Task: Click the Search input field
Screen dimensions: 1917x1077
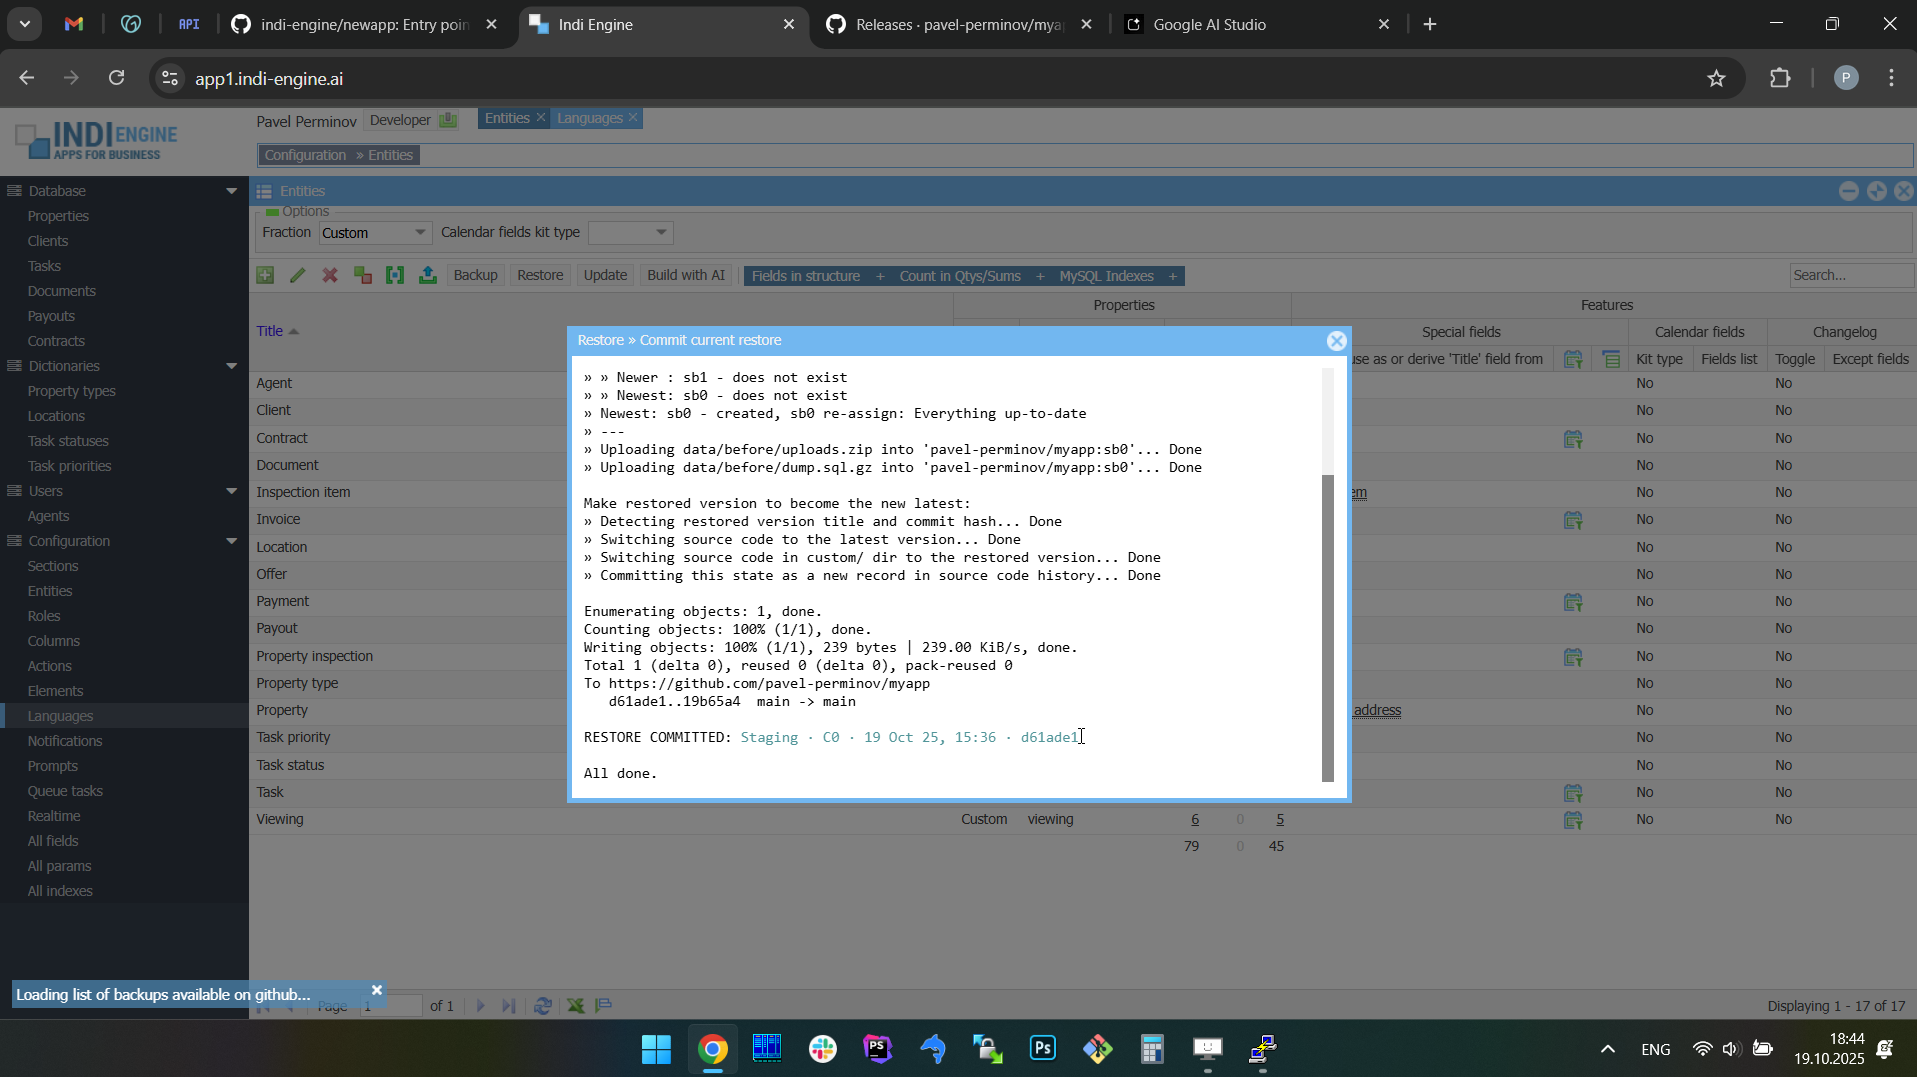Action: (x=1850, y=276)
